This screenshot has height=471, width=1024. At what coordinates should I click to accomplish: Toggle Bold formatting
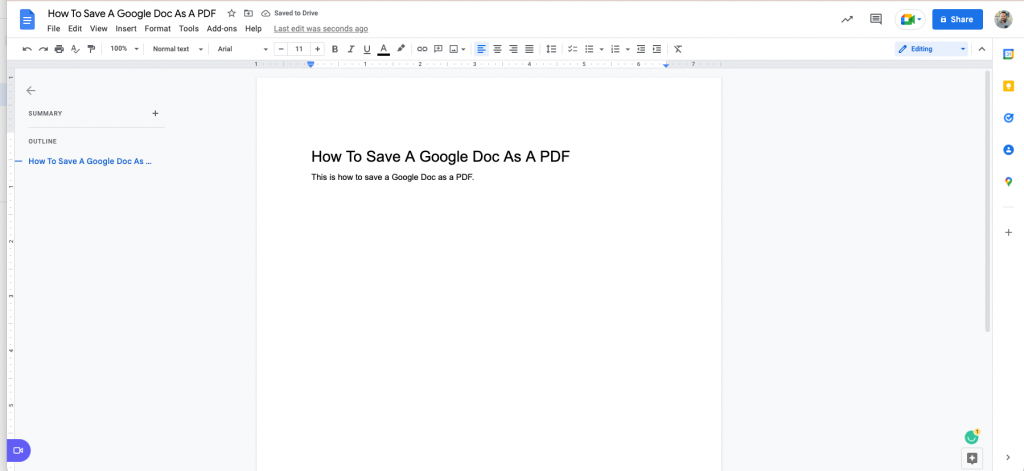(335, 49)
